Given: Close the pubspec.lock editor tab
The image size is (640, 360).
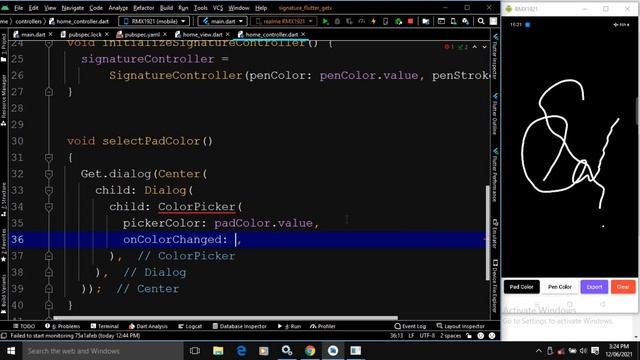Looking at the screenshot, I should (x=107, y=34).
